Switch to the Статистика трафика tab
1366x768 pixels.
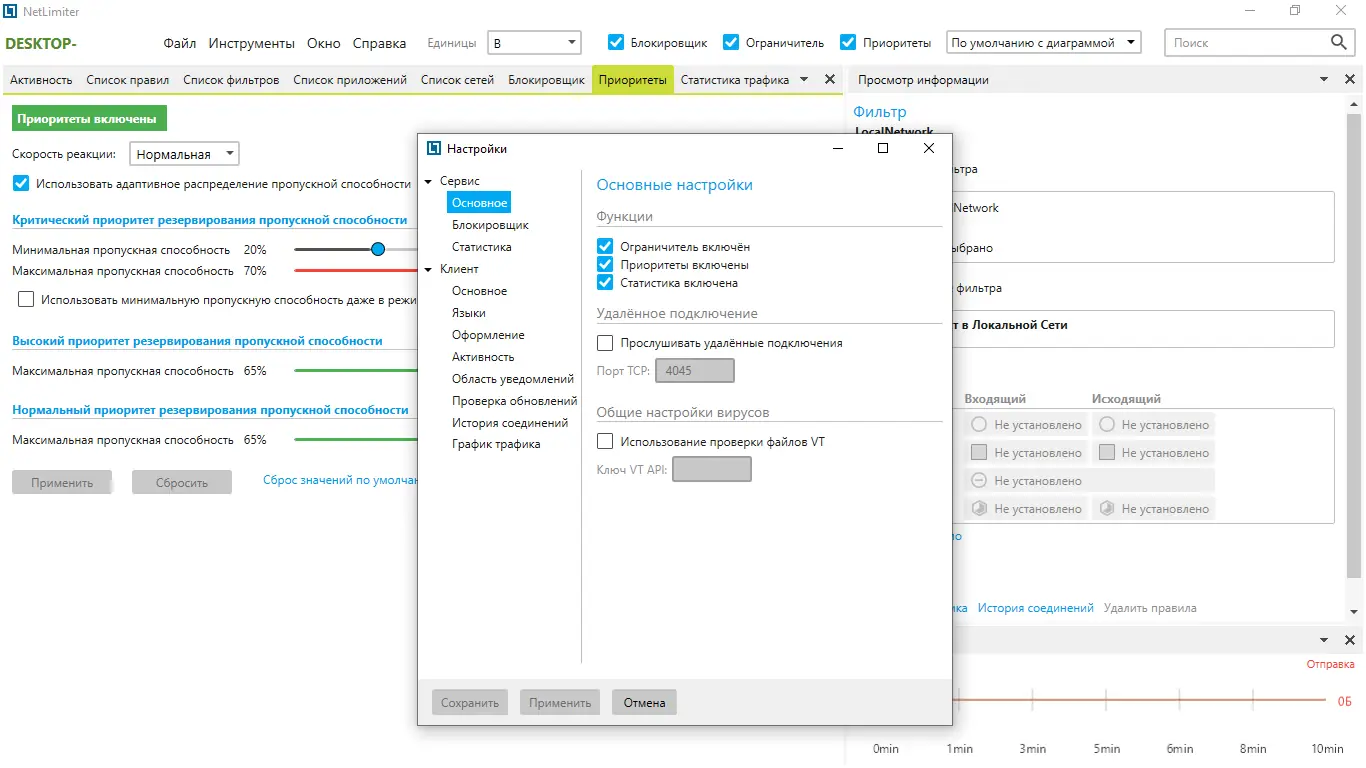[x=735, y=80]
